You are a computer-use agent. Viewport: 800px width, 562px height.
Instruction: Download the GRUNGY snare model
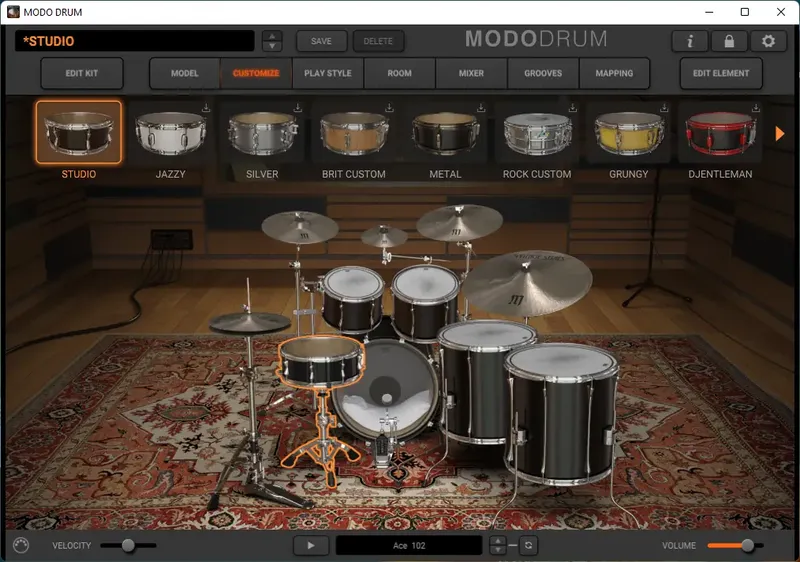pos(664,108)
